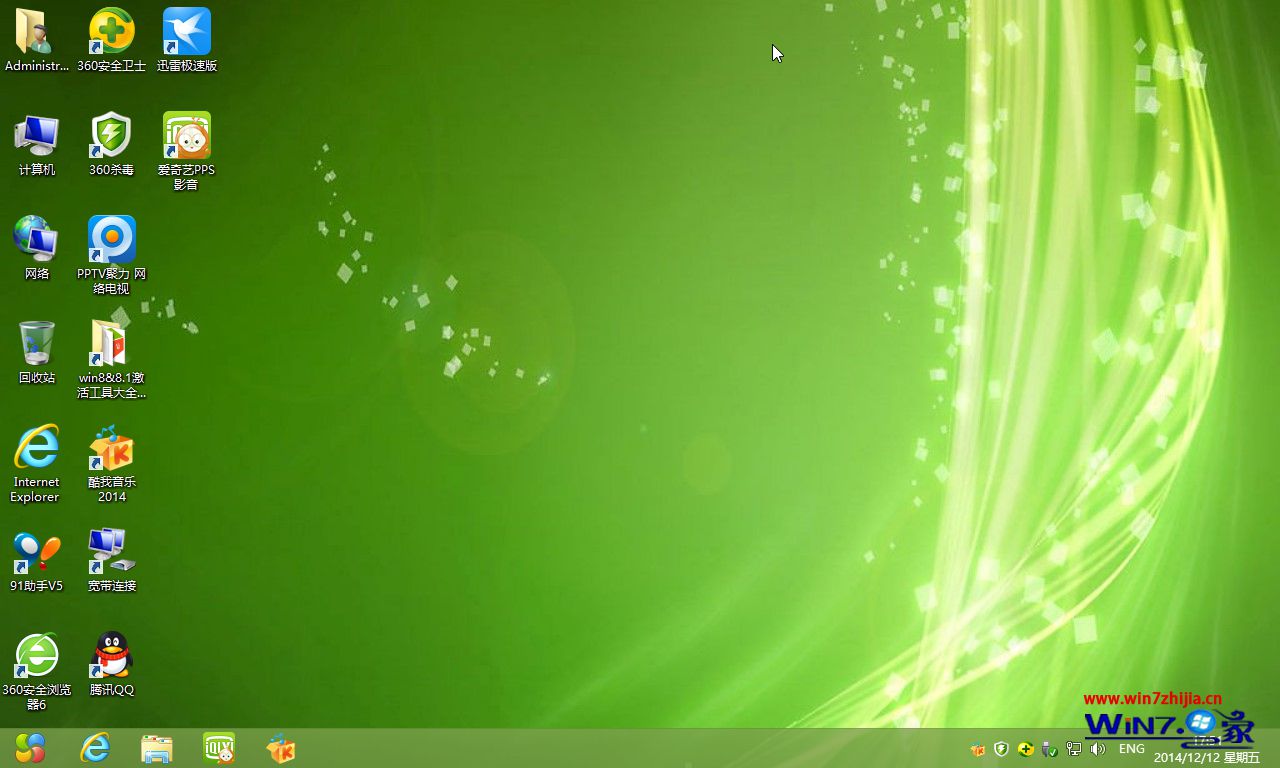Start the 宽带连接 broadband connection
The image size is (1280, 768).
110,548
